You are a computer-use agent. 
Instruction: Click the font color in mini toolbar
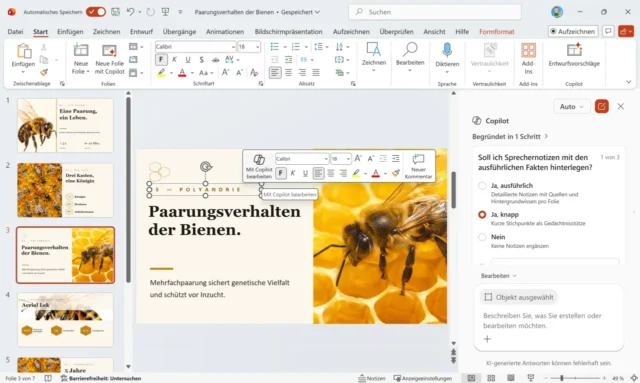pyautogui.click(x=376, y=173)
